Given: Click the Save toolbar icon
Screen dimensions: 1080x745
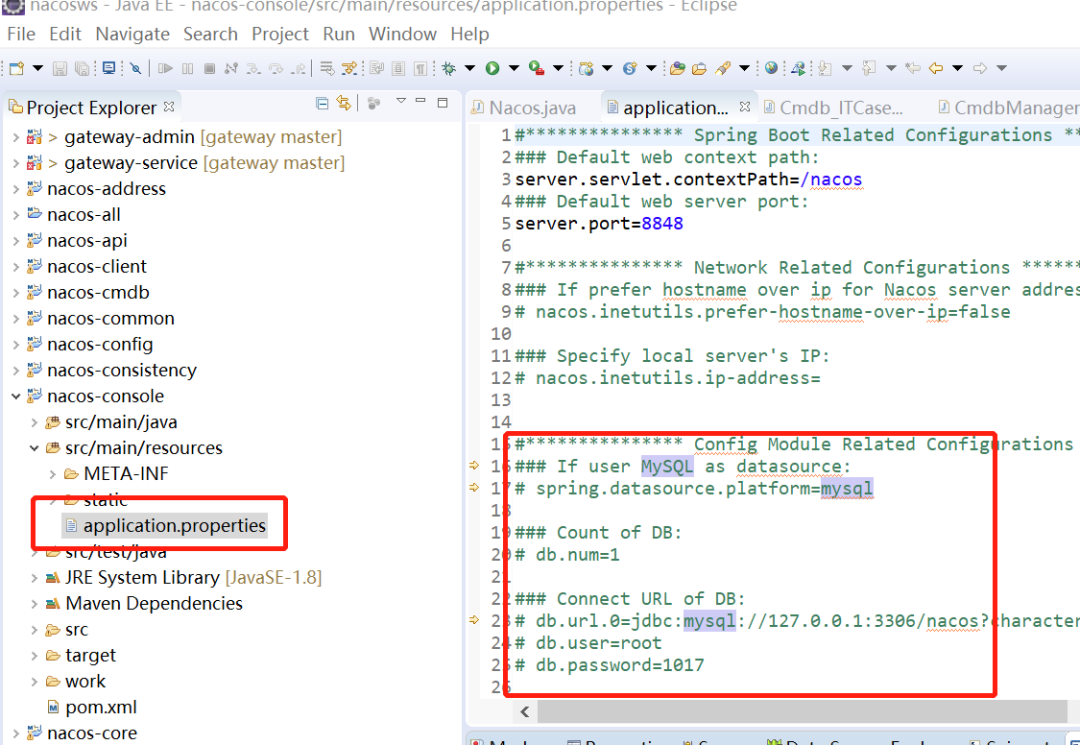Looking at the screenshot, I should [x=60, y=68].
